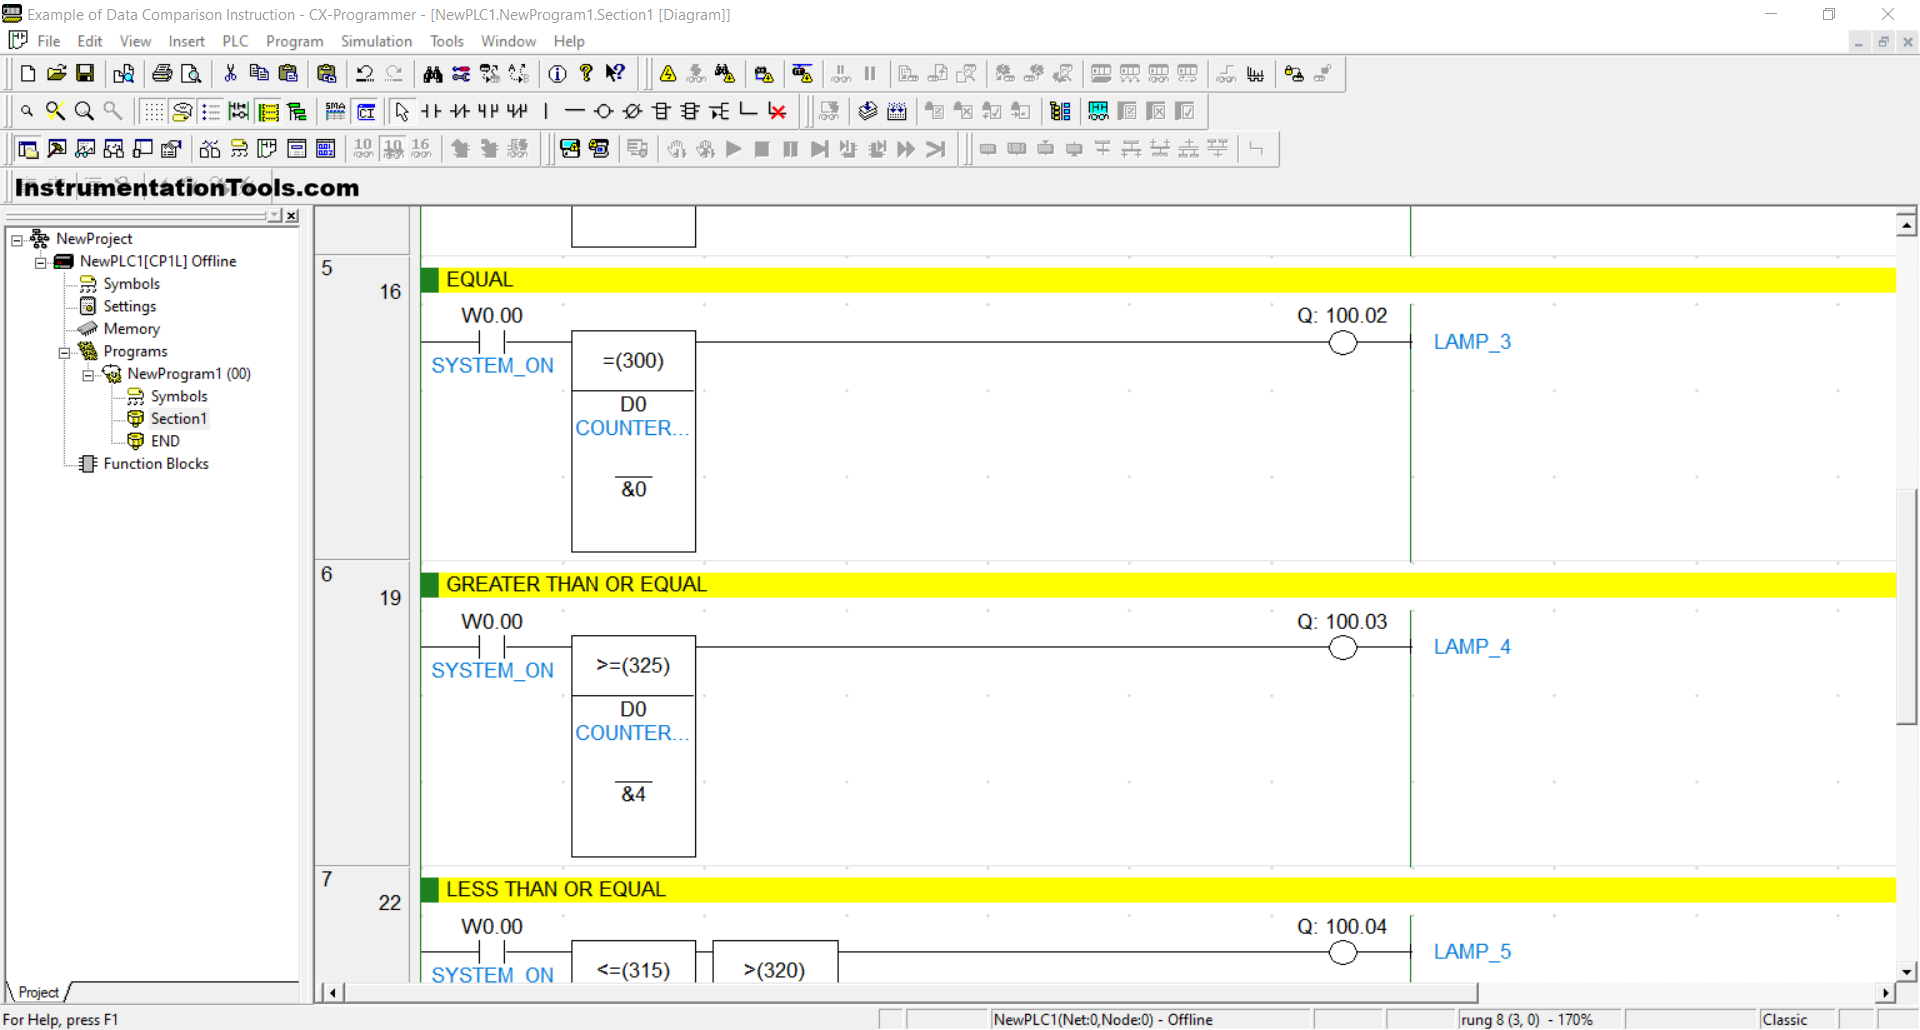Insert a new PLC instruction box
Image resolution: width=1920 pixels, height=1030 pixels.
(x=661, y=111)
